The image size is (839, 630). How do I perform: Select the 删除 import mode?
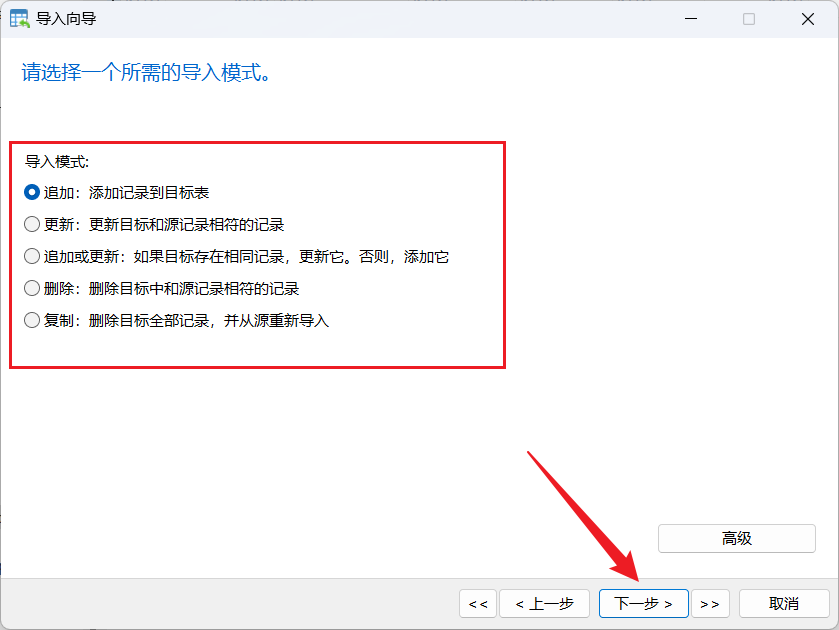pyautogui.click(x=31, y=288)
